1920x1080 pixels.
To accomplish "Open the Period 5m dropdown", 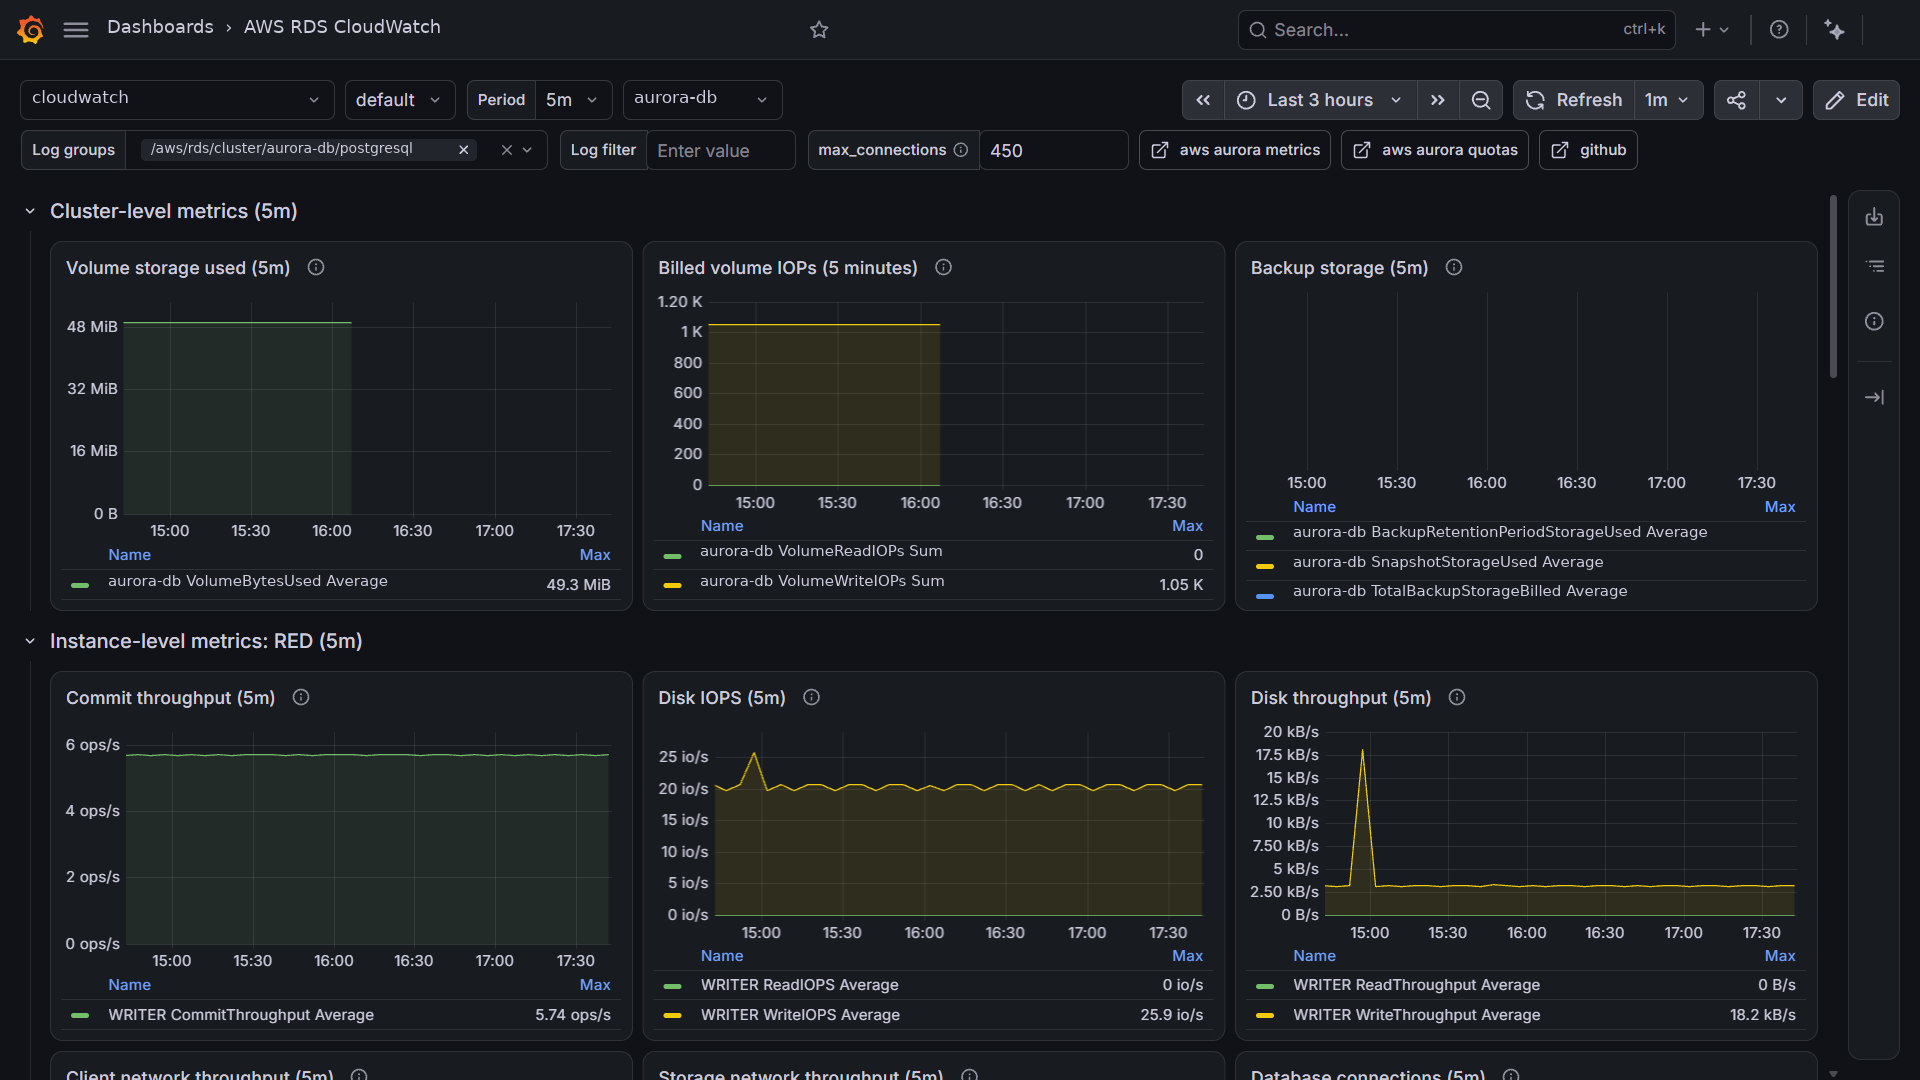I will point(573,100).
